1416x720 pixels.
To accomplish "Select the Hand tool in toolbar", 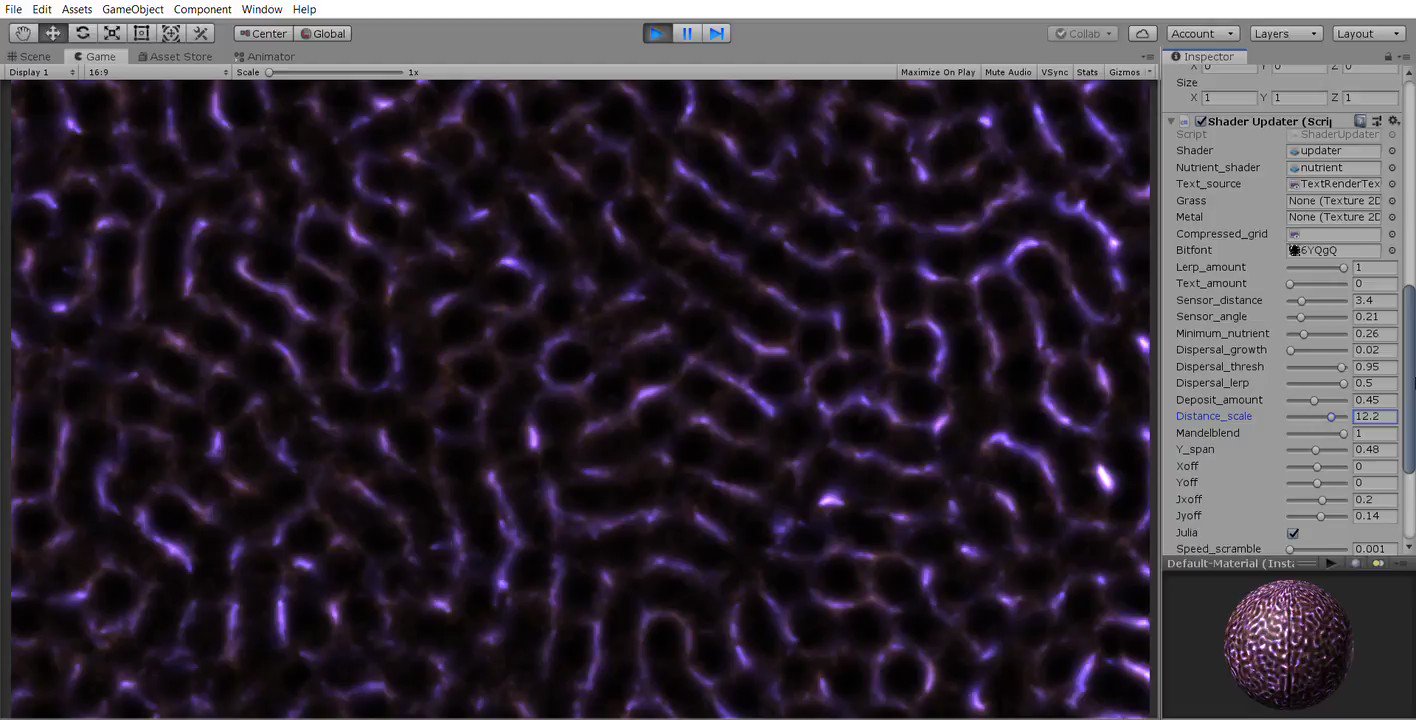I will 22,33.
